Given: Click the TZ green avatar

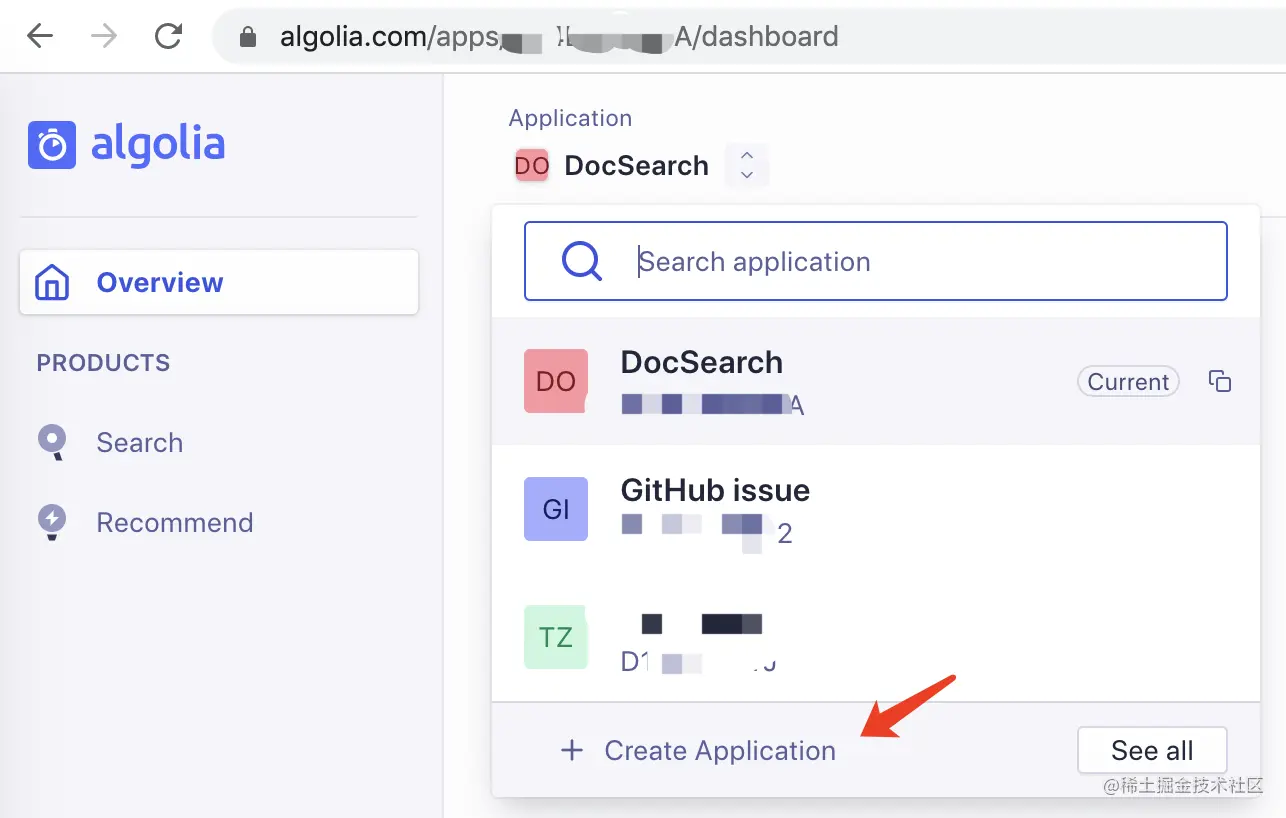Looking at the screenshot, I should 556,637.
